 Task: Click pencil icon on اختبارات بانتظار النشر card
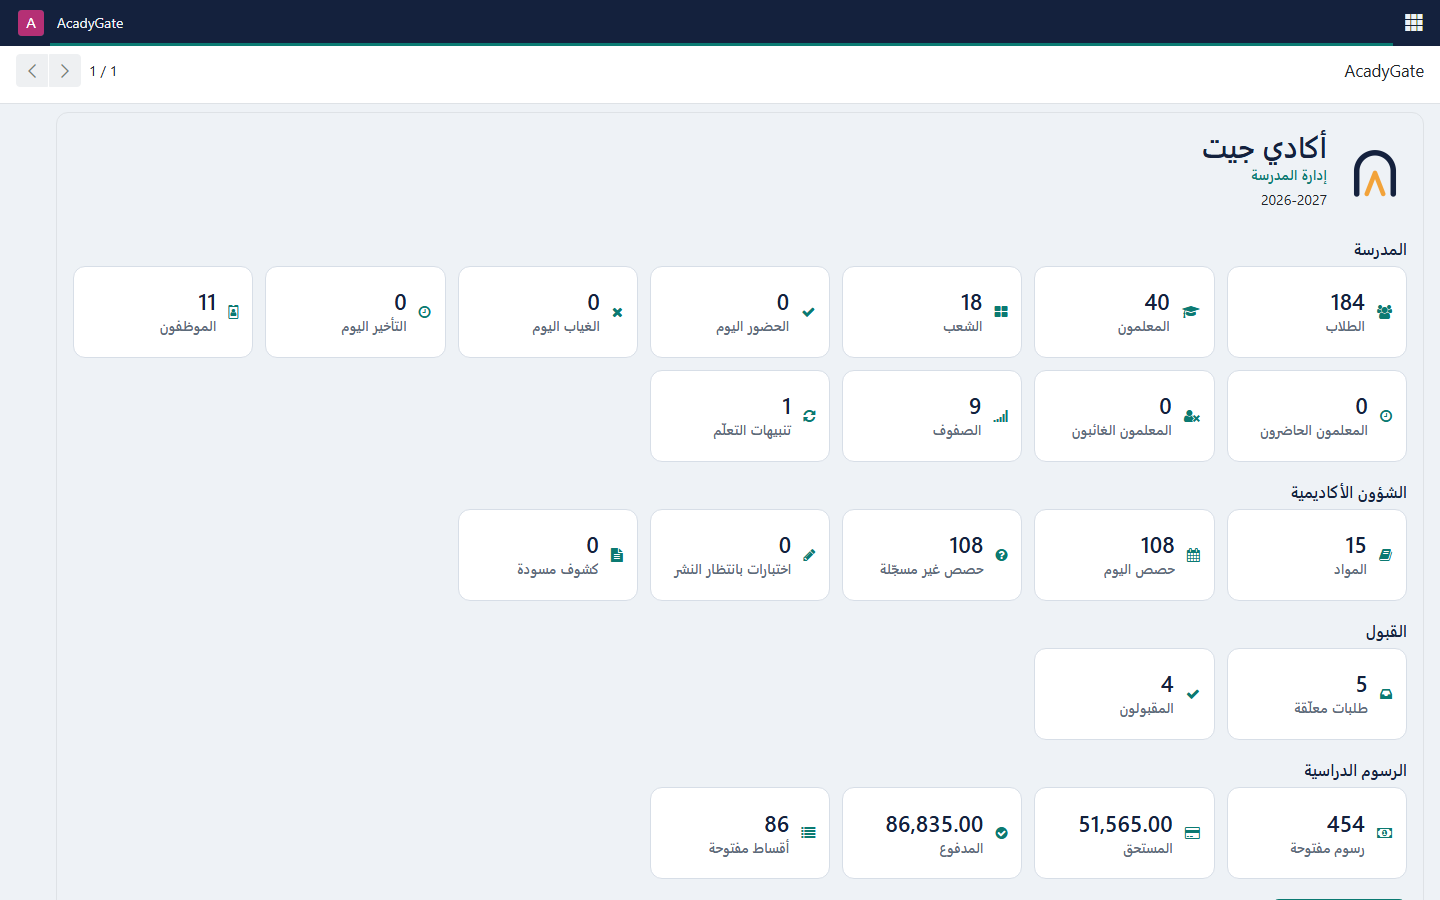(x=809, y=555)
